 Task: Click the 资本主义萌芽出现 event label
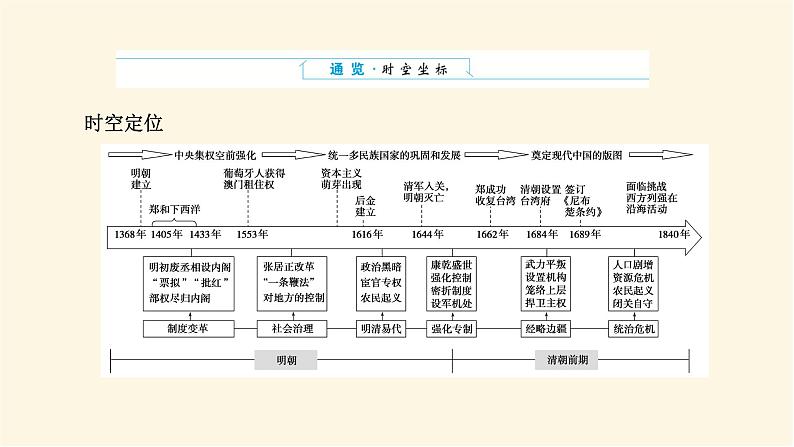[x=341, y=179]
